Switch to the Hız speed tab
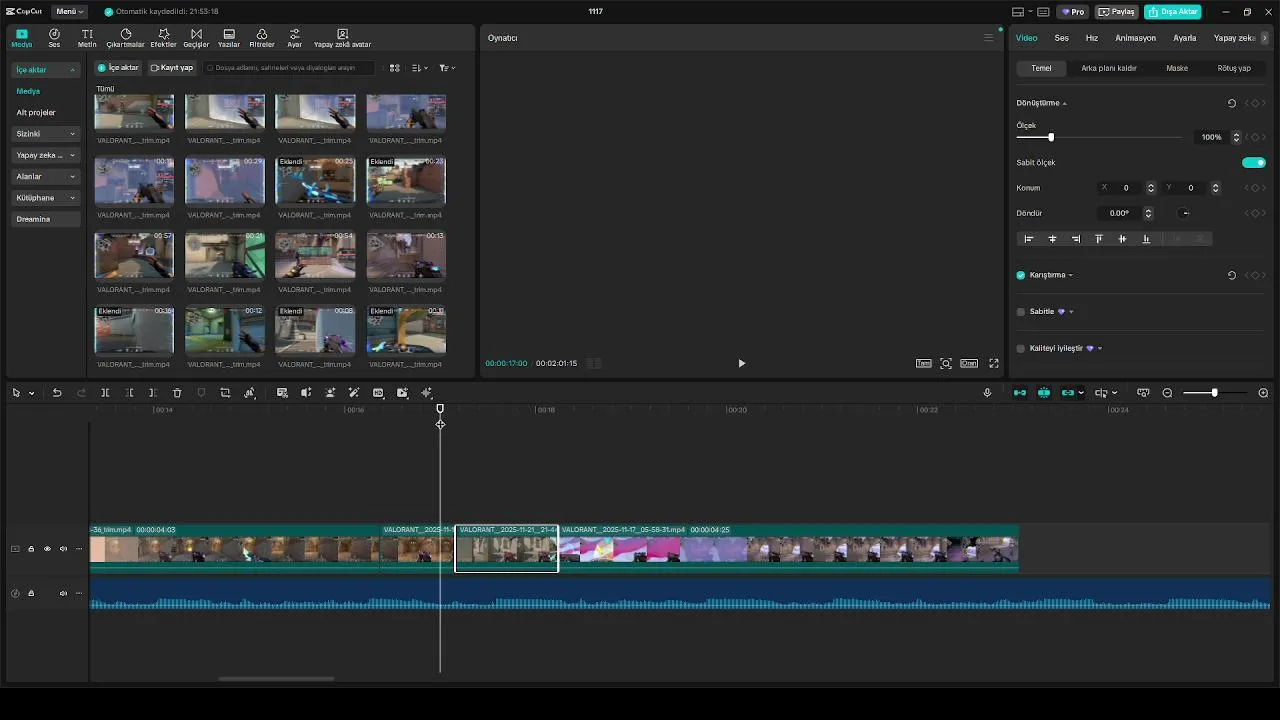This screenshot has height=720, width=1280. [1092, 38]
